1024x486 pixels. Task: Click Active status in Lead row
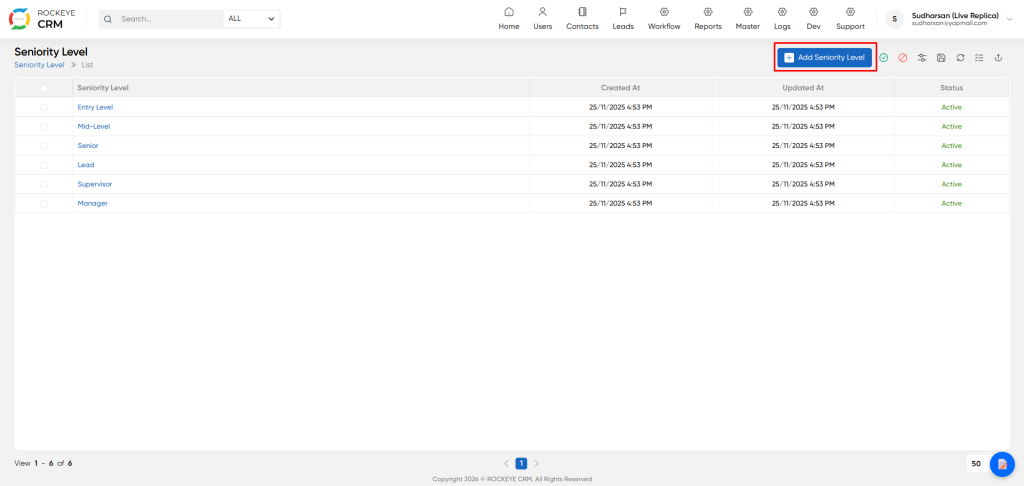(x=952, y=165)
